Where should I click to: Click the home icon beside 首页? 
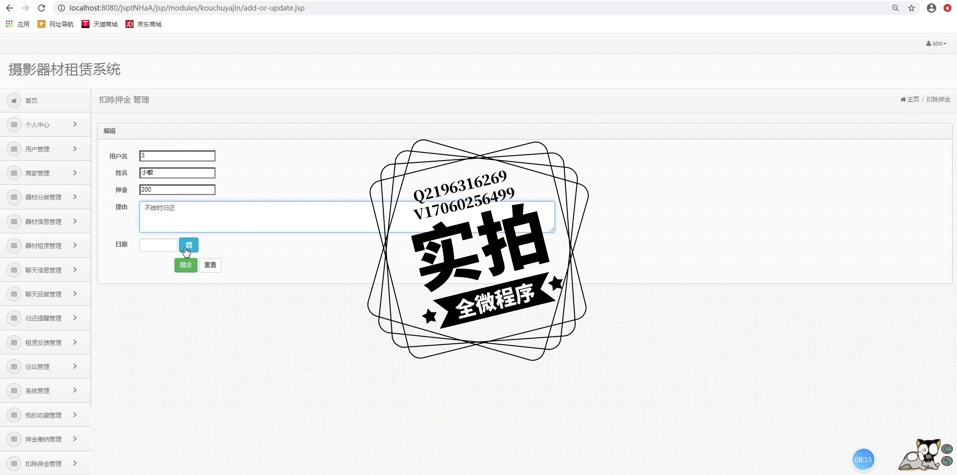13,101
